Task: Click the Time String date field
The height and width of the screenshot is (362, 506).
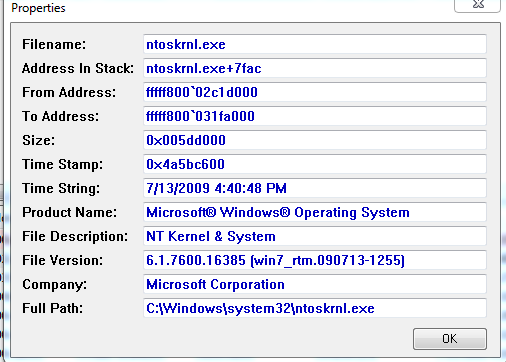Action: click(315, 188)
